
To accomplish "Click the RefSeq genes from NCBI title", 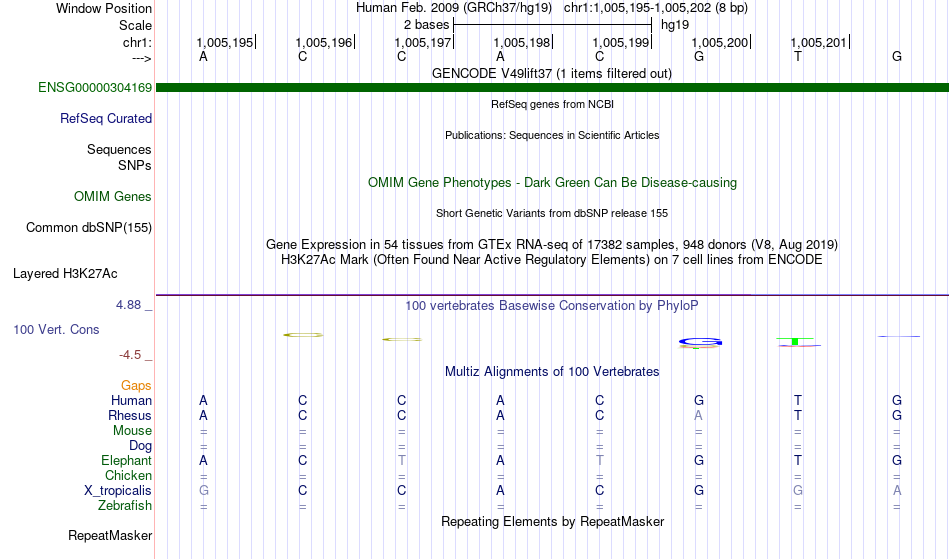I will [x=552, y=104].
